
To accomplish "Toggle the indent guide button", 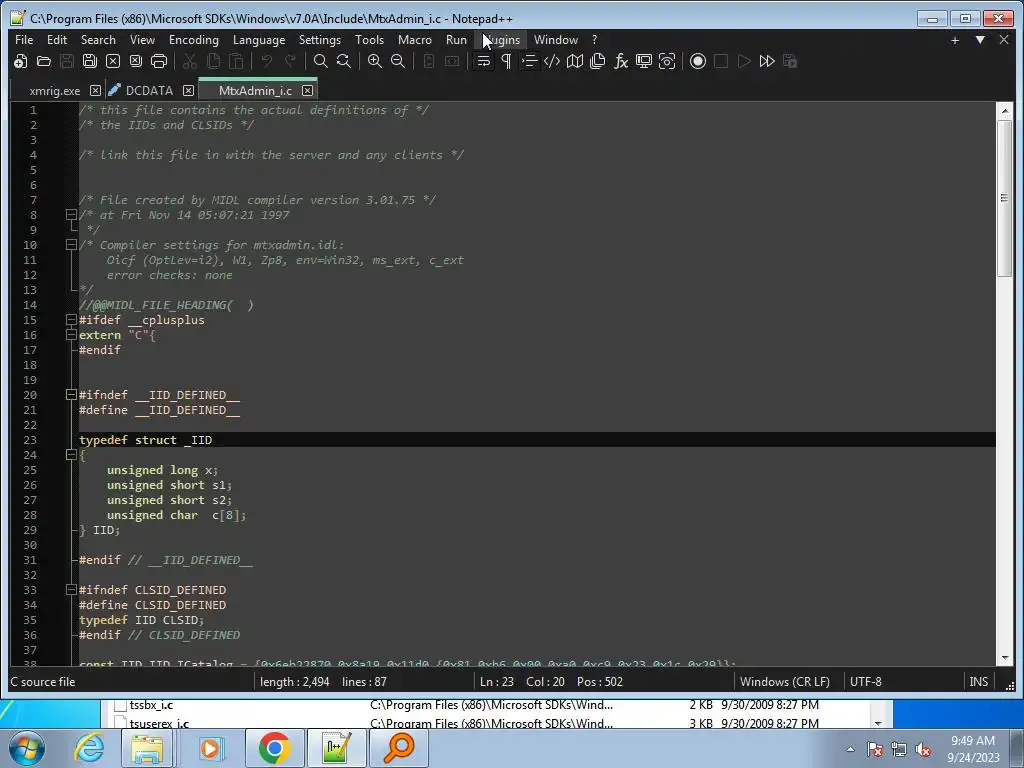I will tap(529, 61).
